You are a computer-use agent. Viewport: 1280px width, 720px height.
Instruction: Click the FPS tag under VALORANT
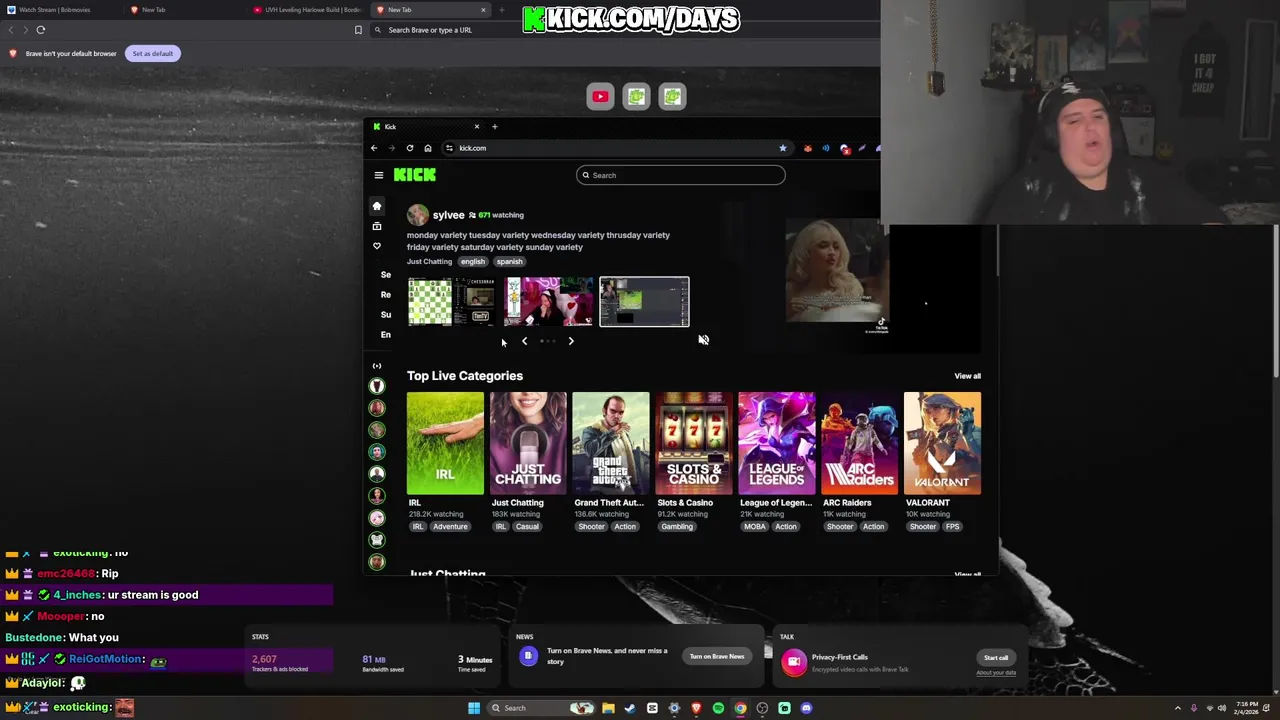point(952,527)
